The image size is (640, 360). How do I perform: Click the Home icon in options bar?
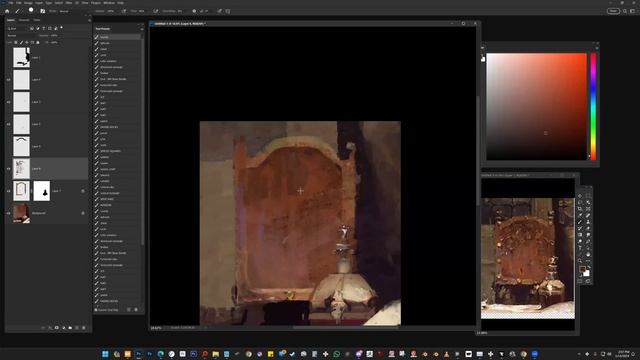7,11
